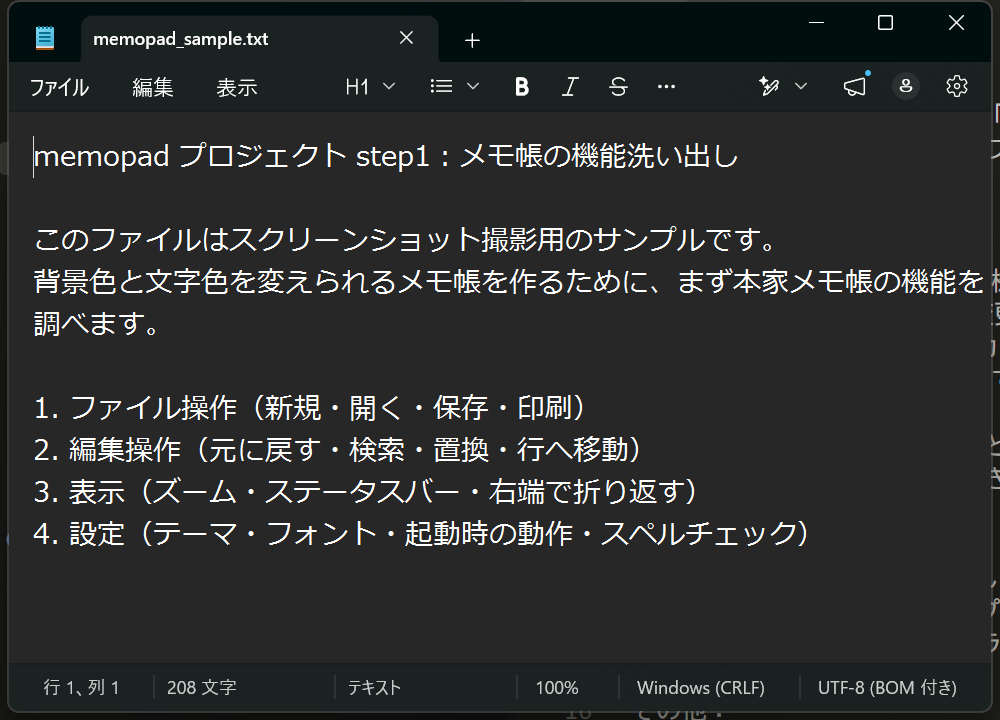This screenshot has width=1000, height=720.
Task: Open the megaphone what's new icon
Action: [855, 86]
